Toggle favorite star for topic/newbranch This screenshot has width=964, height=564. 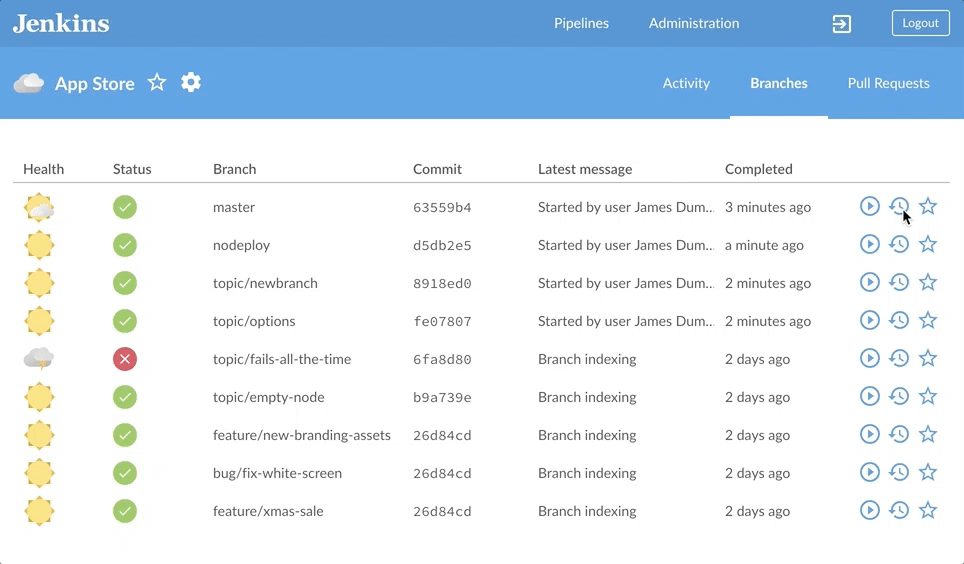[928, 282]
